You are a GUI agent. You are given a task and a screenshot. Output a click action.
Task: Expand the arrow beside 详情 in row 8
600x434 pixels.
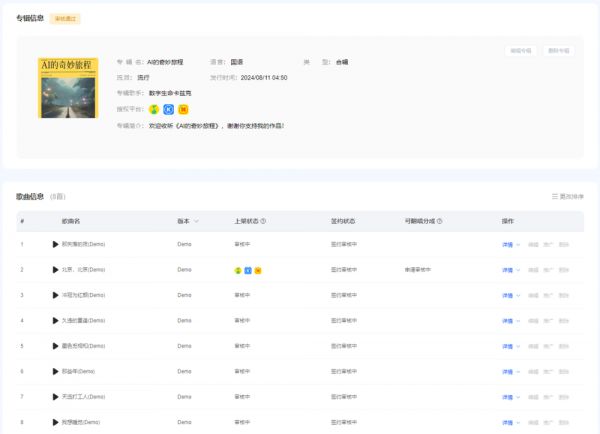click(519, 422)
